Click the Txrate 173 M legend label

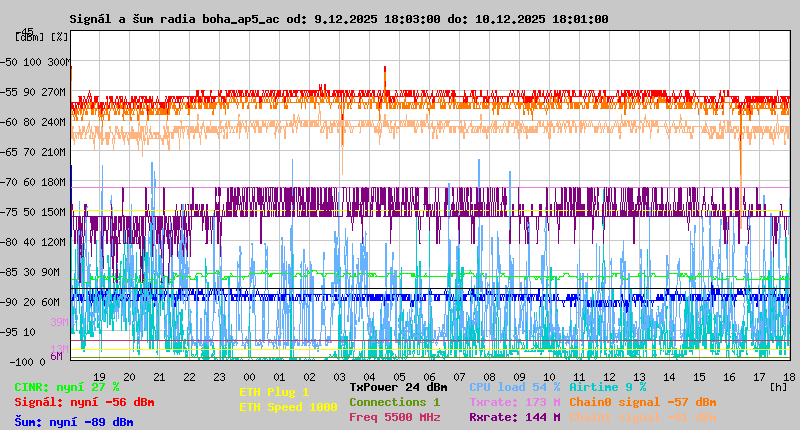[x=514, y=402]
